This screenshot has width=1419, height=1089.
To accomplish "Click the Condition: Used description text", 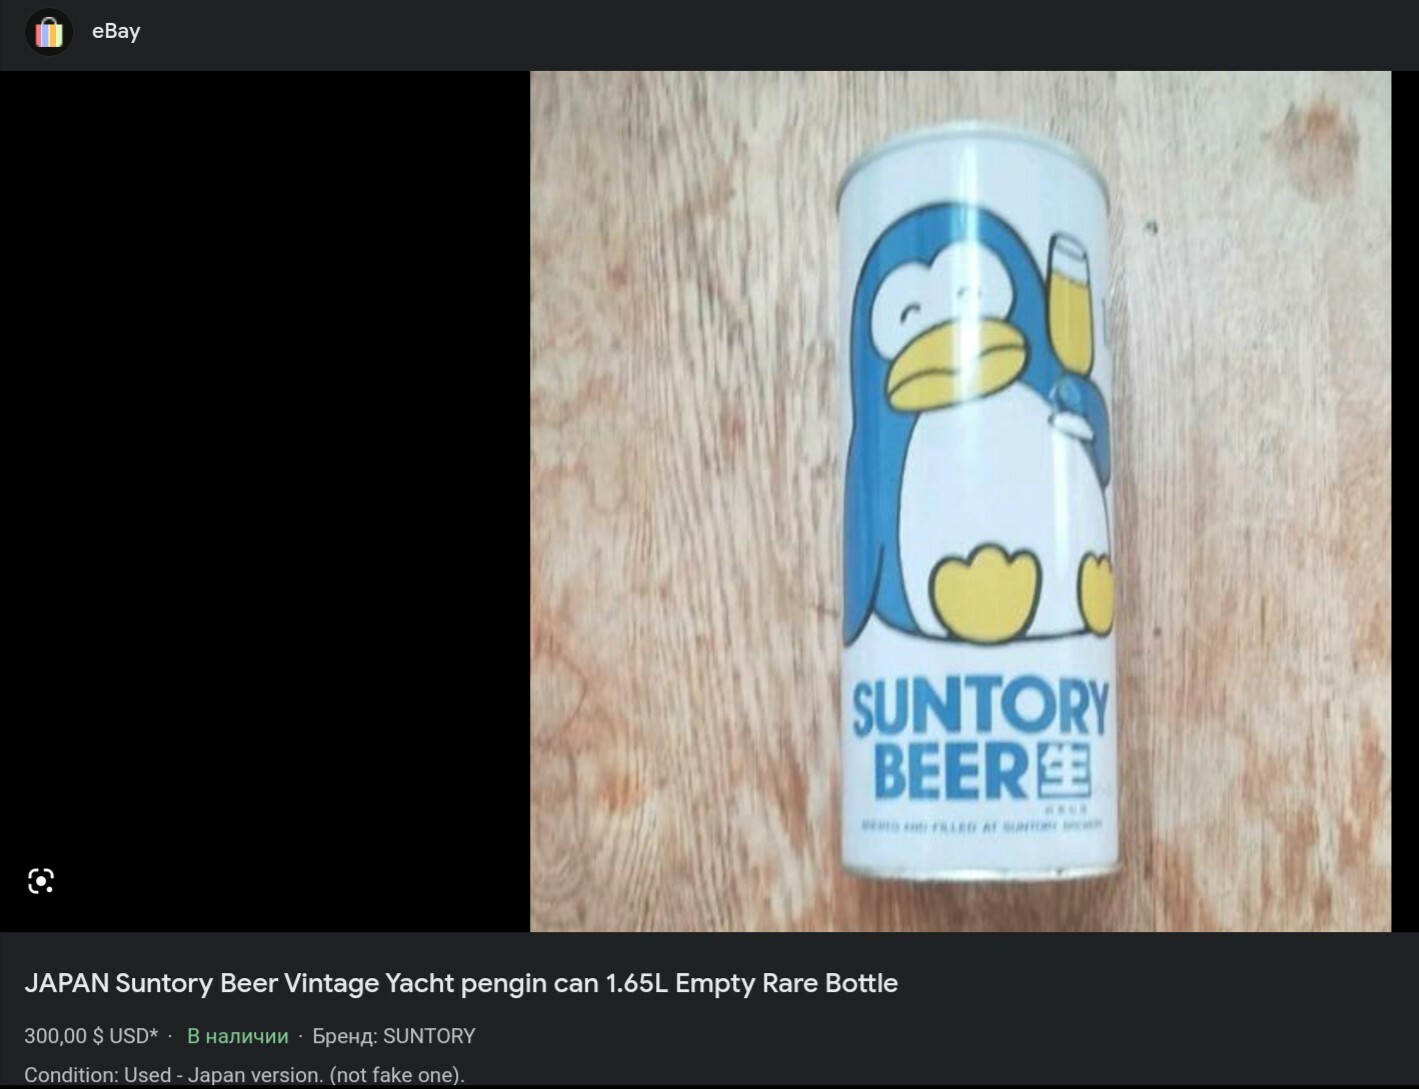I will tap(244, 1075).
